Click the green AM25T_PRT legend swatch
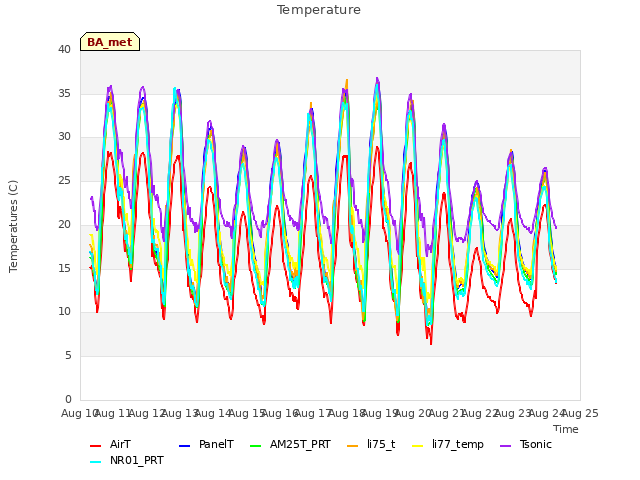640x480 pixels. [x=256, y=446]
